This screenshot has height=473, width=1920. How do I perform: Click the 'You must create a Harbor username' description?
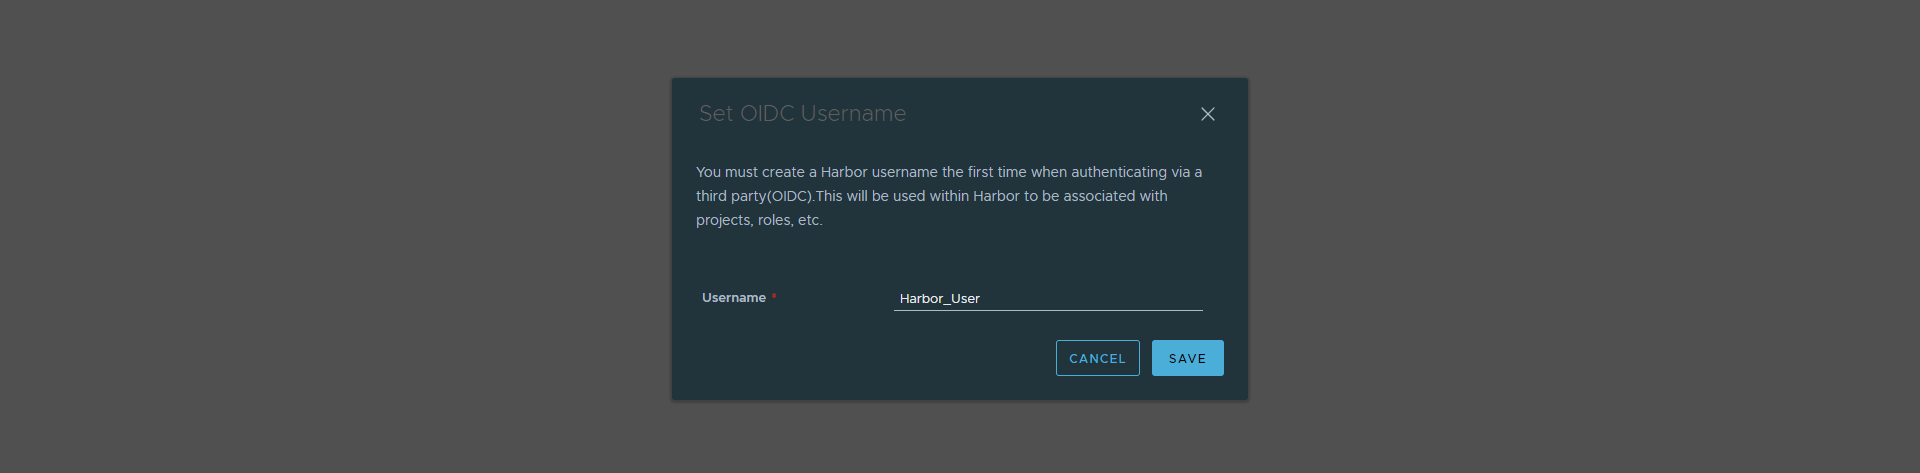[949, 196]
